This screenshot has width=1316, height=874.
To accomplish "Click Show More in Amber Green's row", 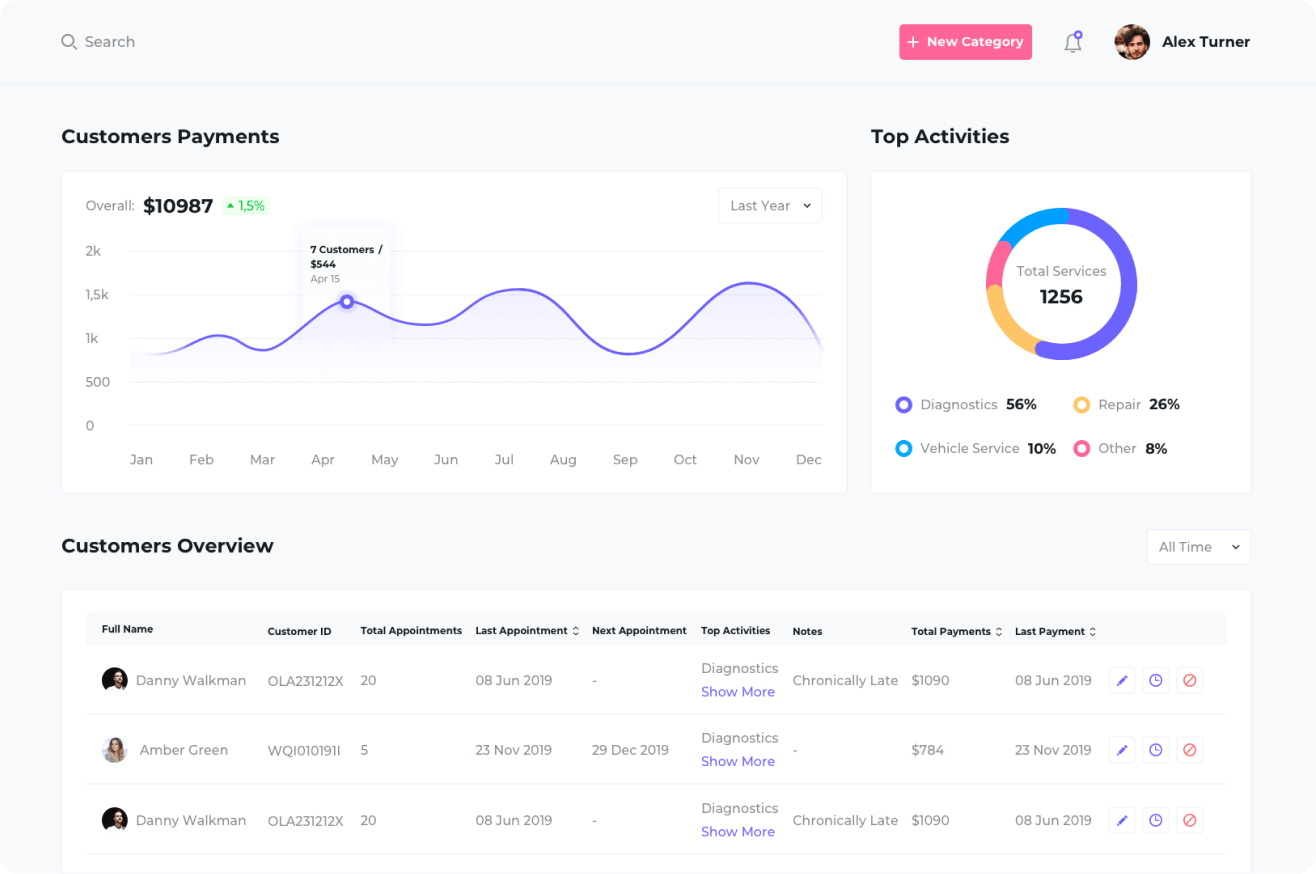I will 738,761.
